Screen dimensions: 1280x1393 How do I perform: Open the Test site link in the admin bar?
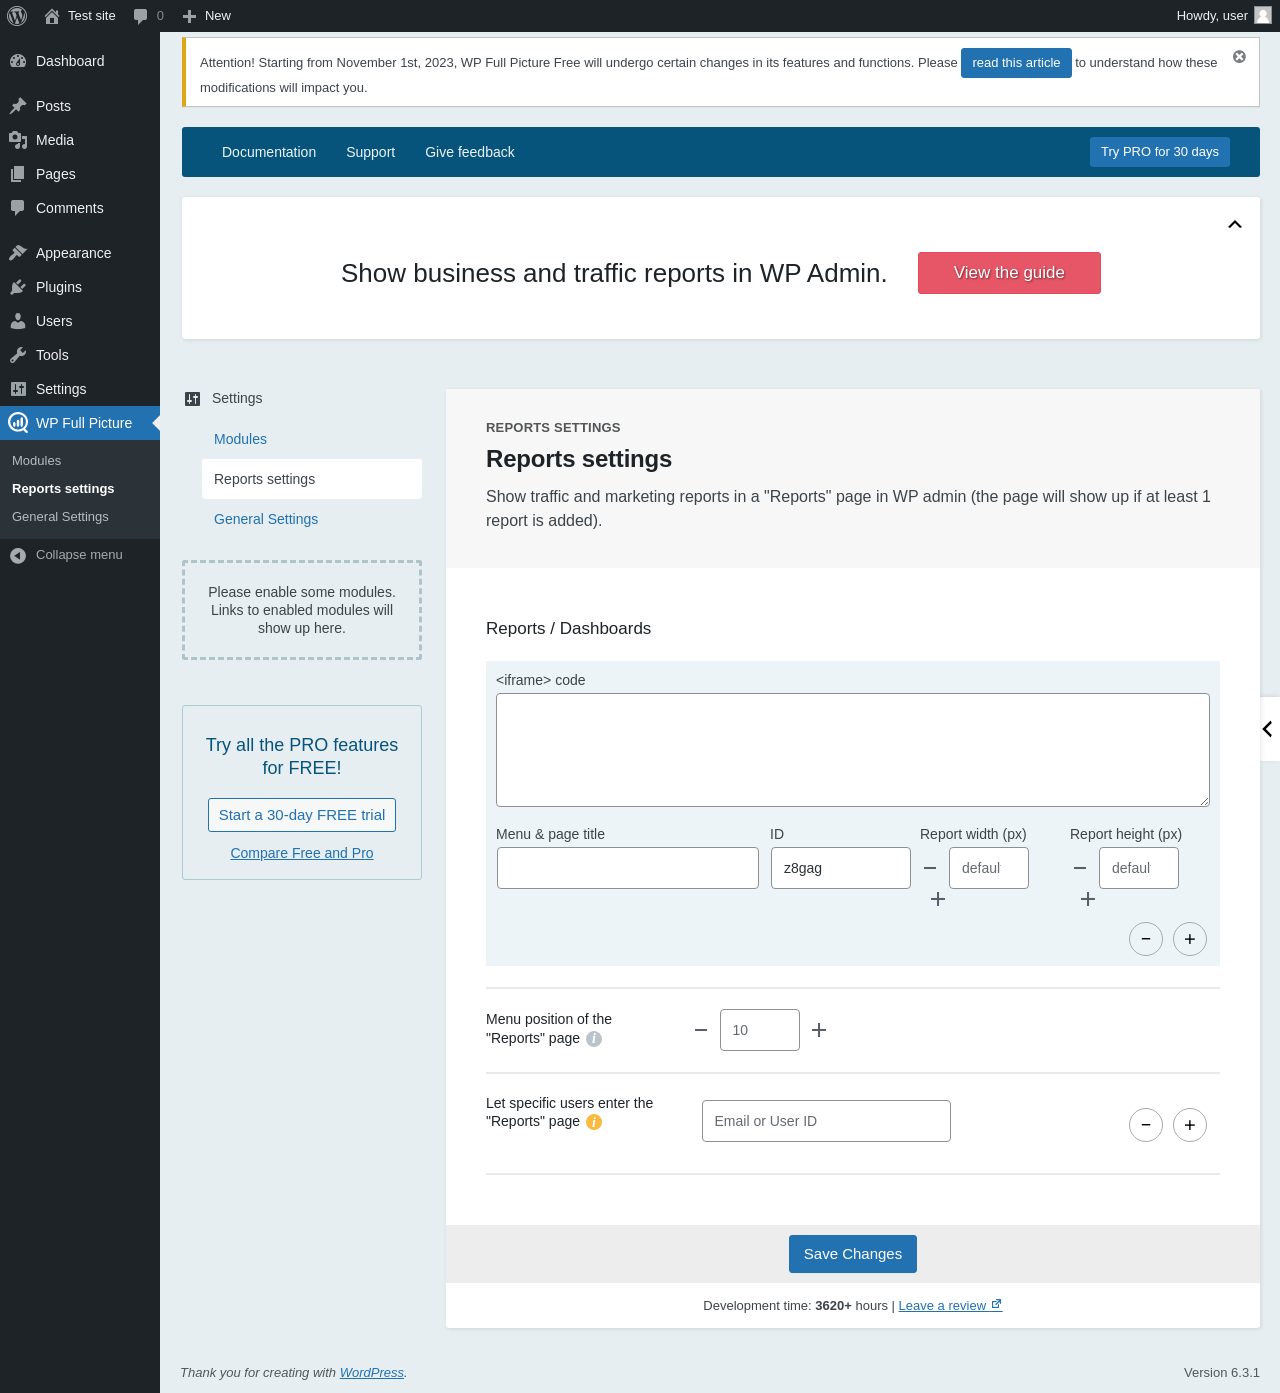[80, 16]
